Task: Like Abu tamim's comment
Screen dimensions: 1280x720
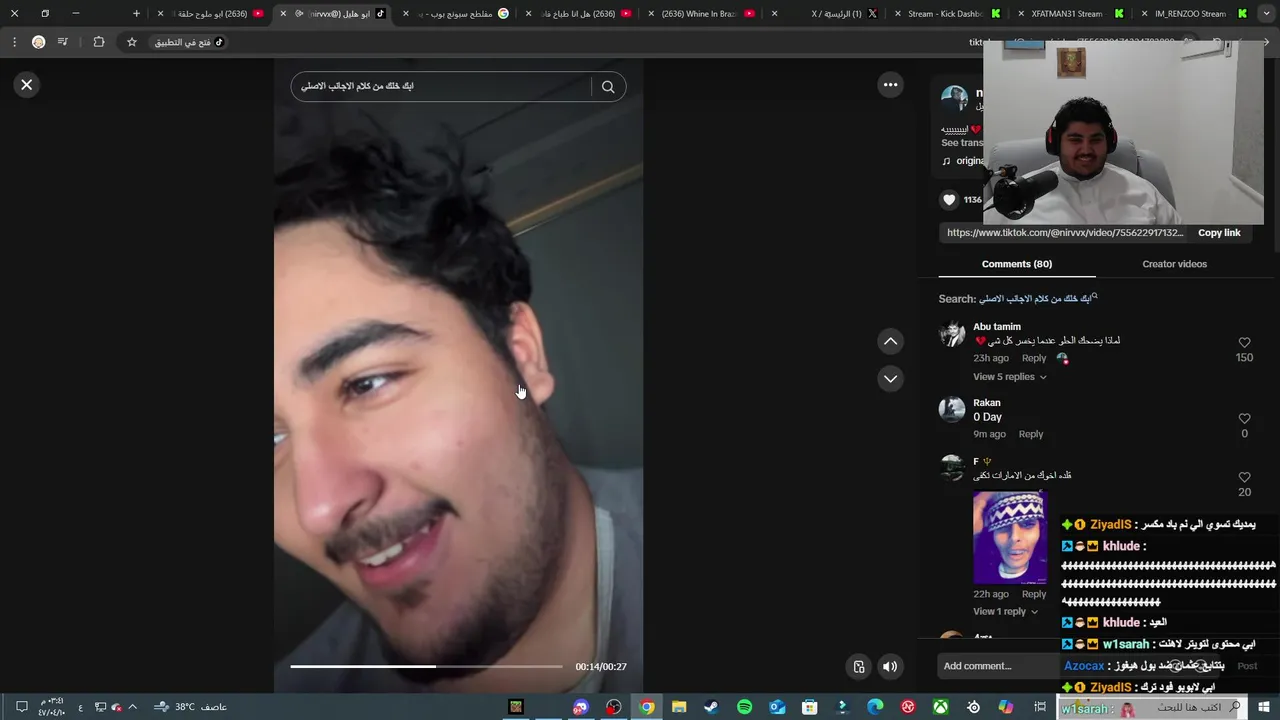Action: click(1244, 342)
